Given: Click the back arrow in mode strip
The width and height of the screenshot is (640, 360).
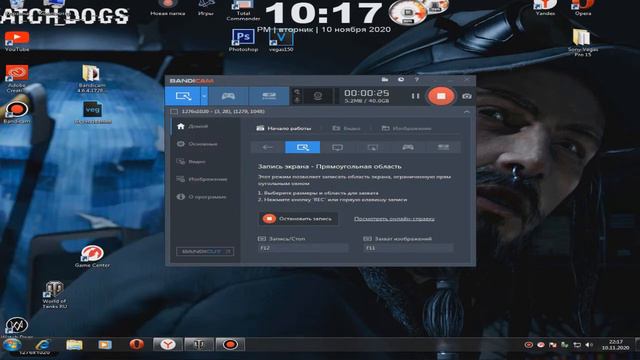Looking at the screenshot, I should click(267, 147).
